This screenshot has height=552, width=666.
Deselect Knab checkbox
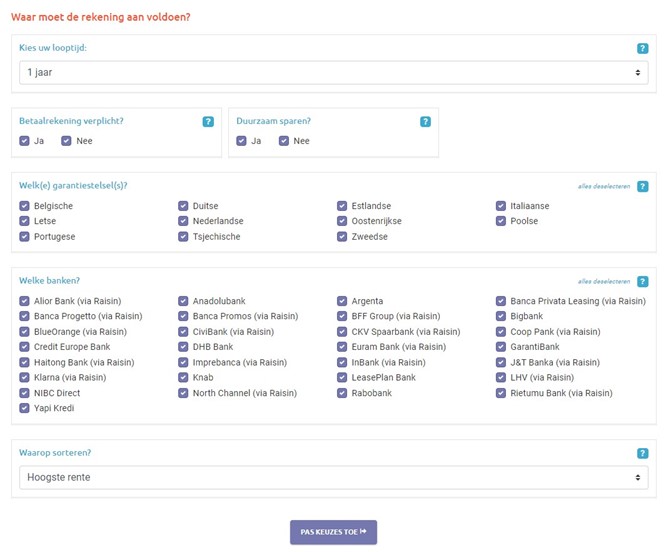coord(183,377)
